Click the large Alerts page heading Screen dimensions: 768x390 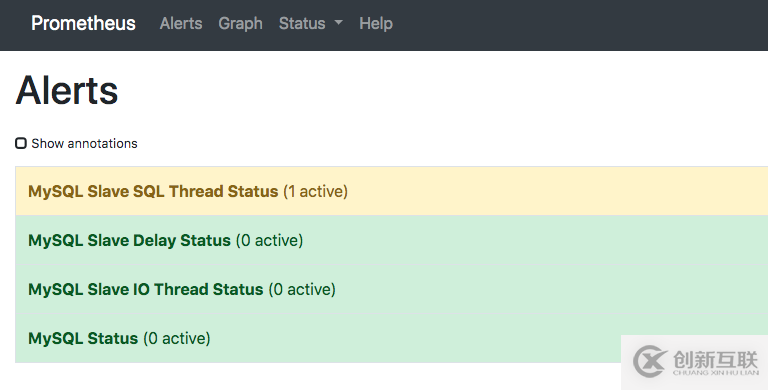tap(67, 91)
